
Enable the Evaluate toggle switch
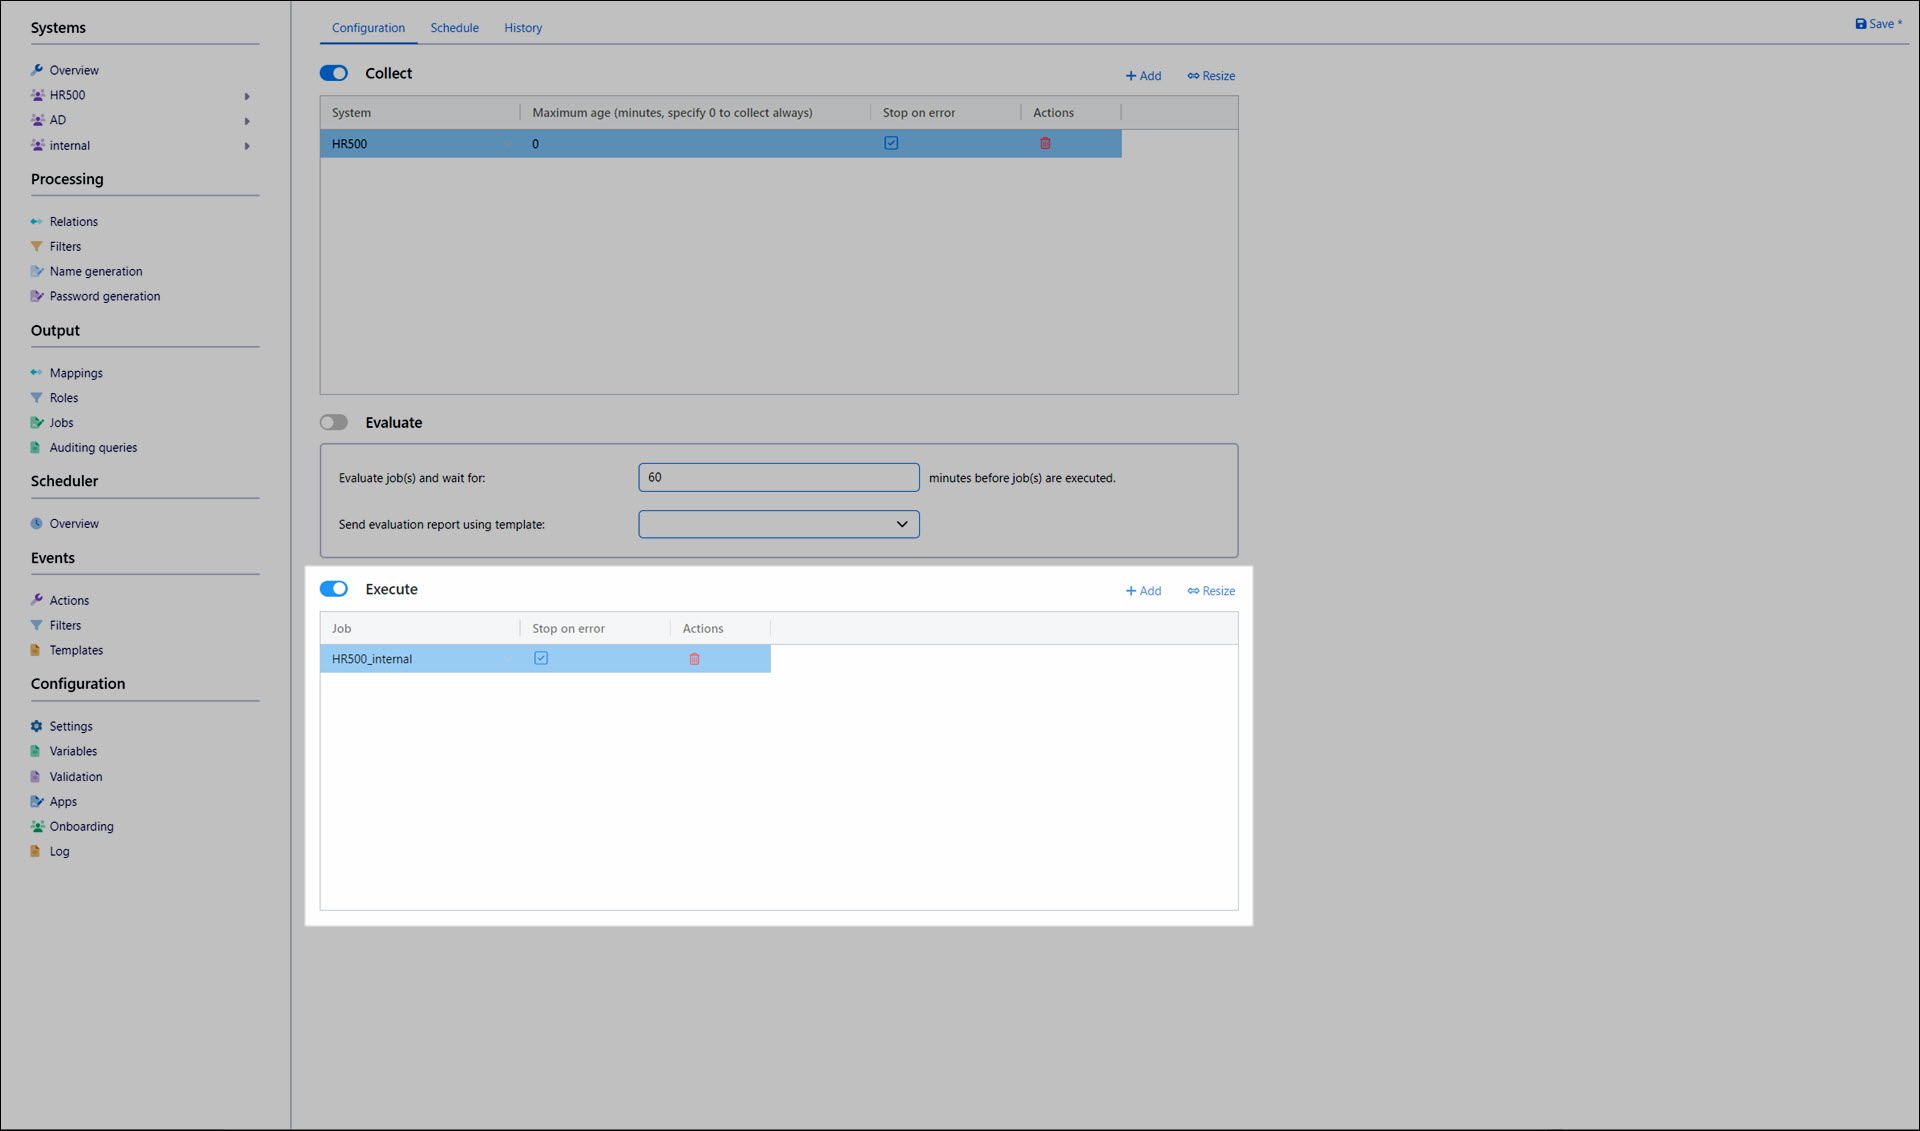point(334,422)
